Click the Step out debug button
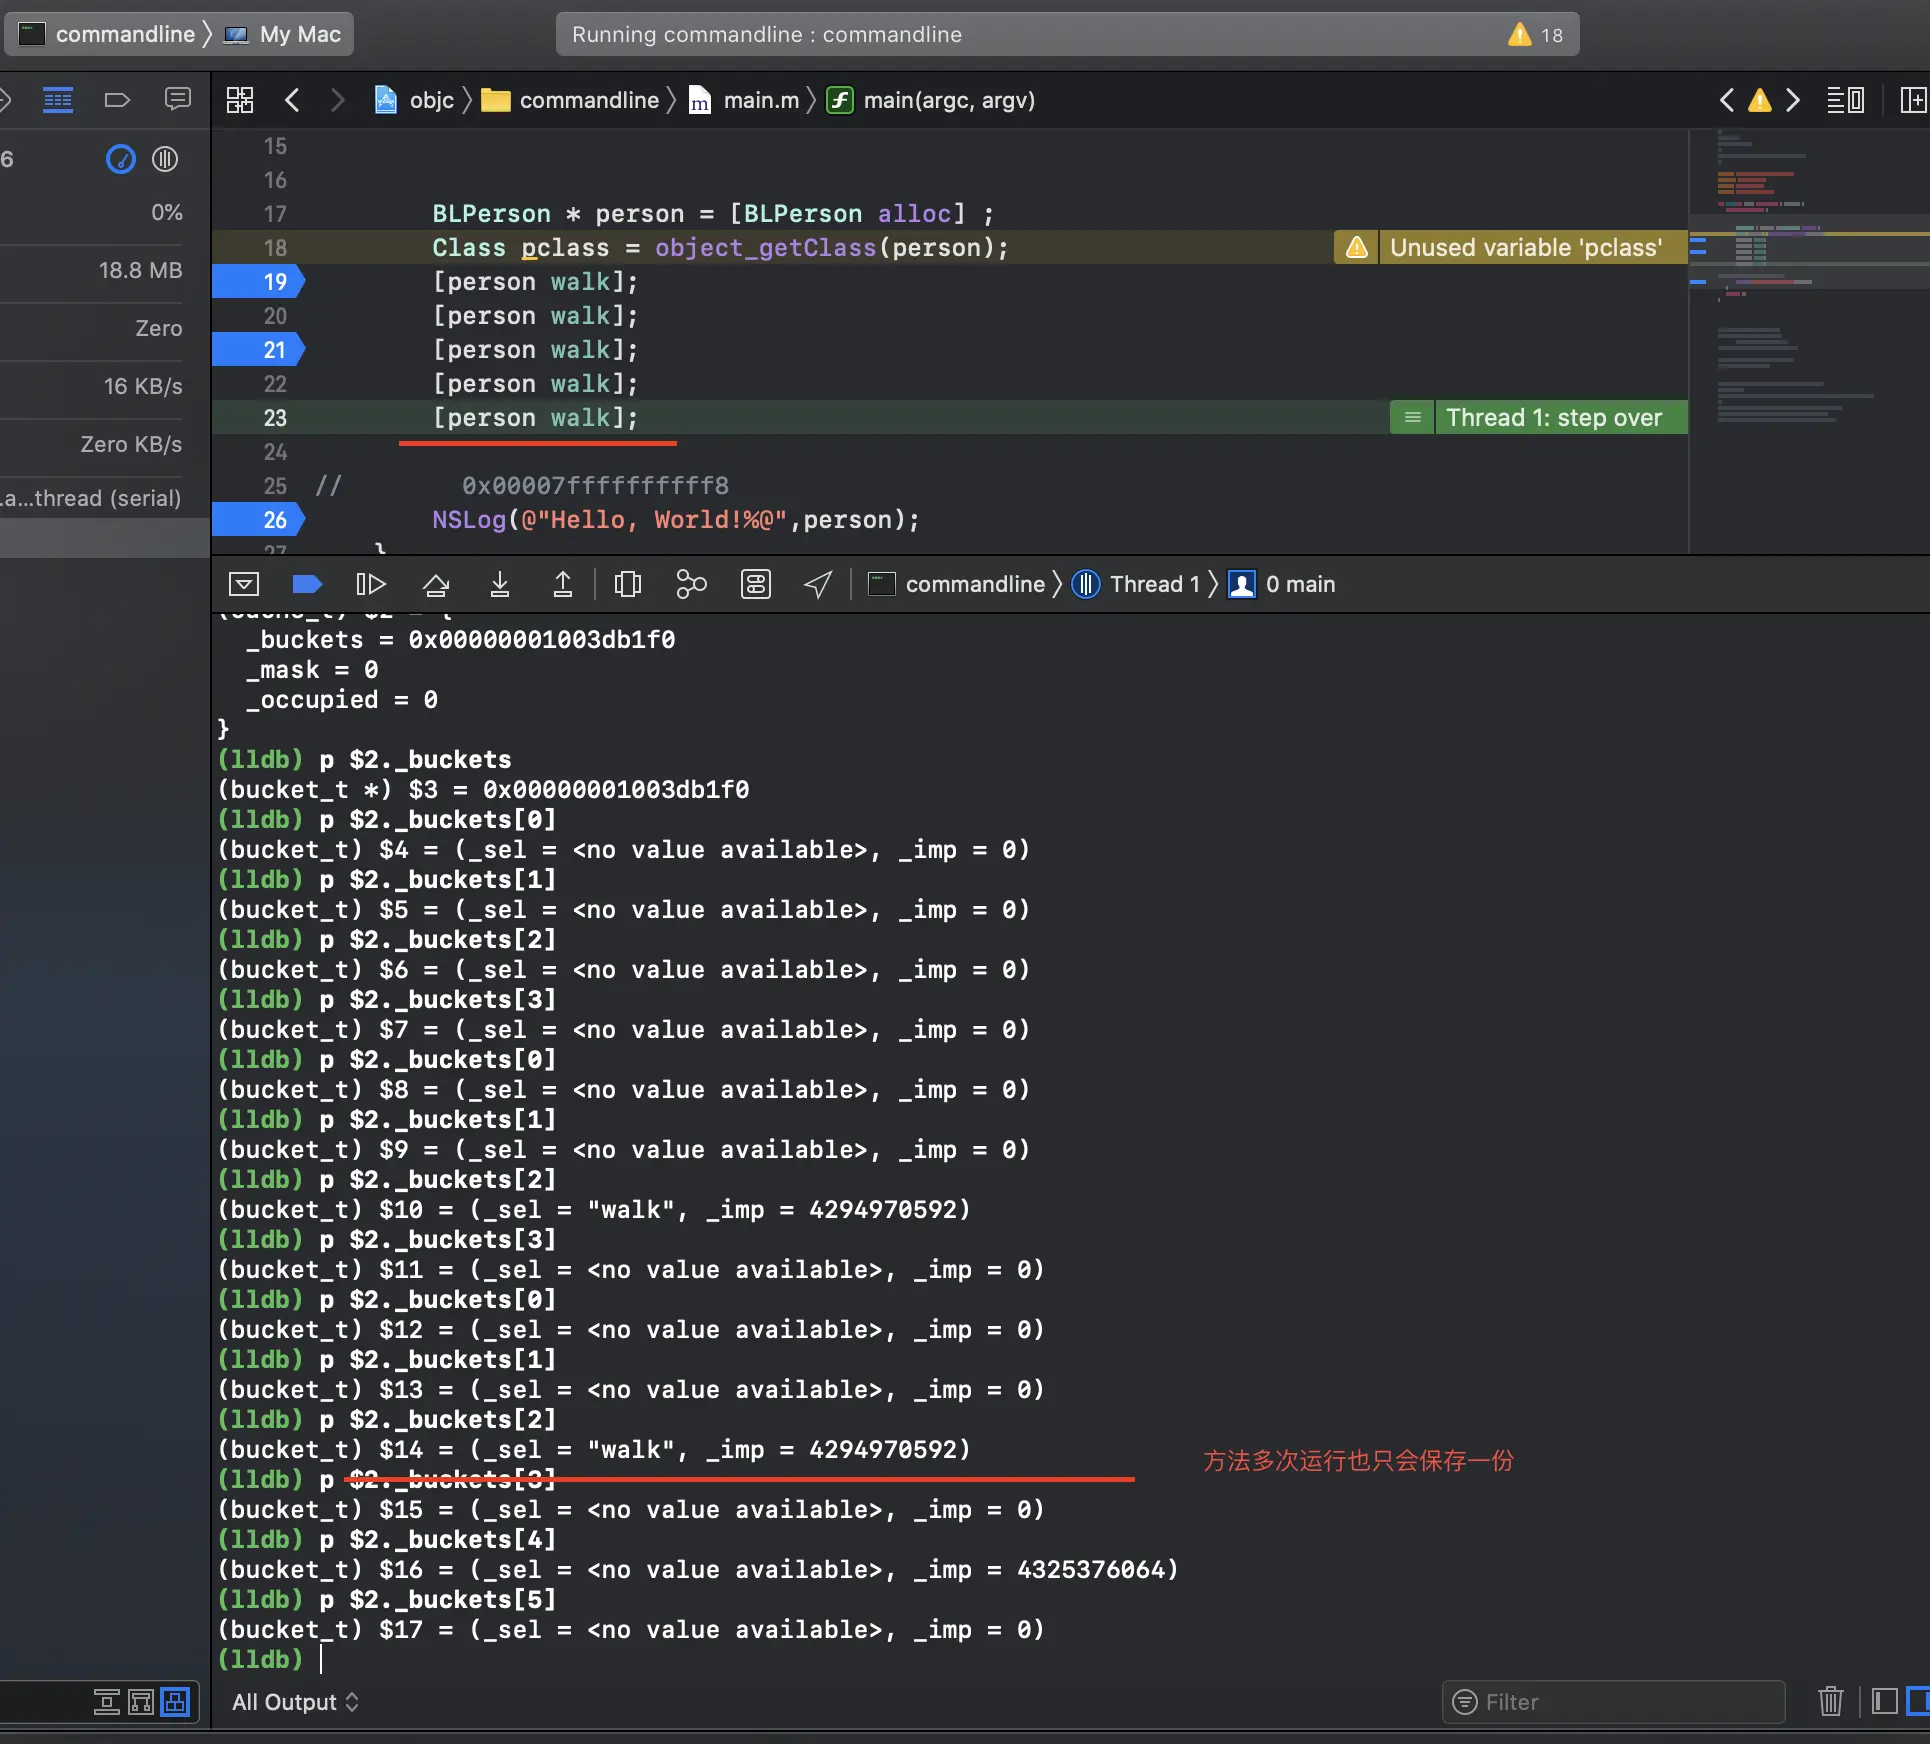The height and width of the screenshot is (1744, 1930). (x=563, y=584)
